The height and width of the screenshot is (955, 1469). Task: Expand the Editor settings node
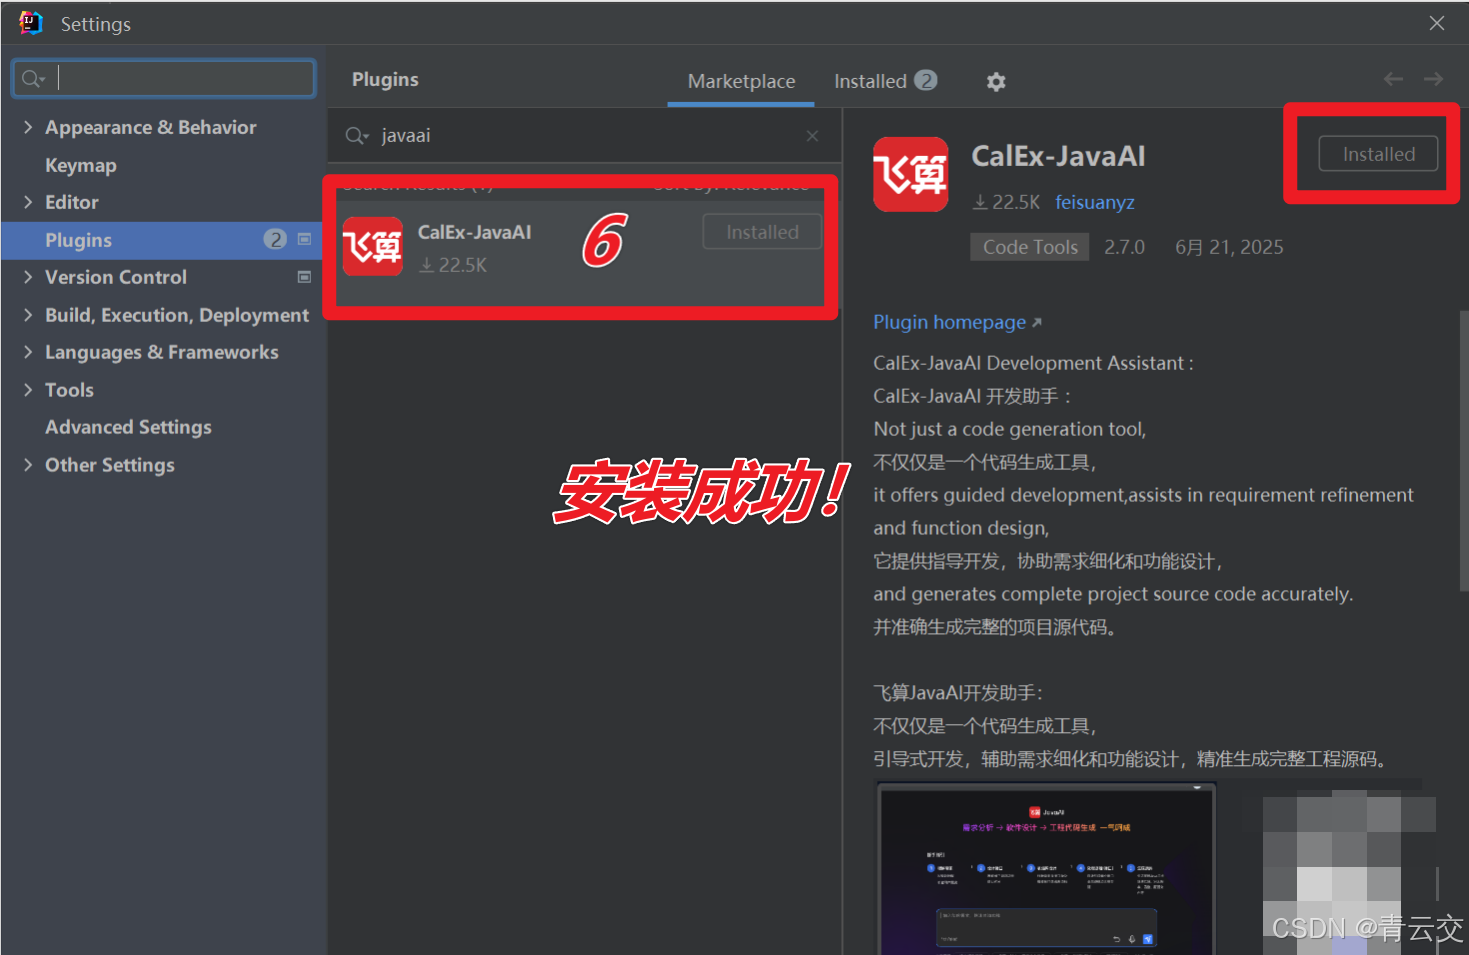[28, 202]
